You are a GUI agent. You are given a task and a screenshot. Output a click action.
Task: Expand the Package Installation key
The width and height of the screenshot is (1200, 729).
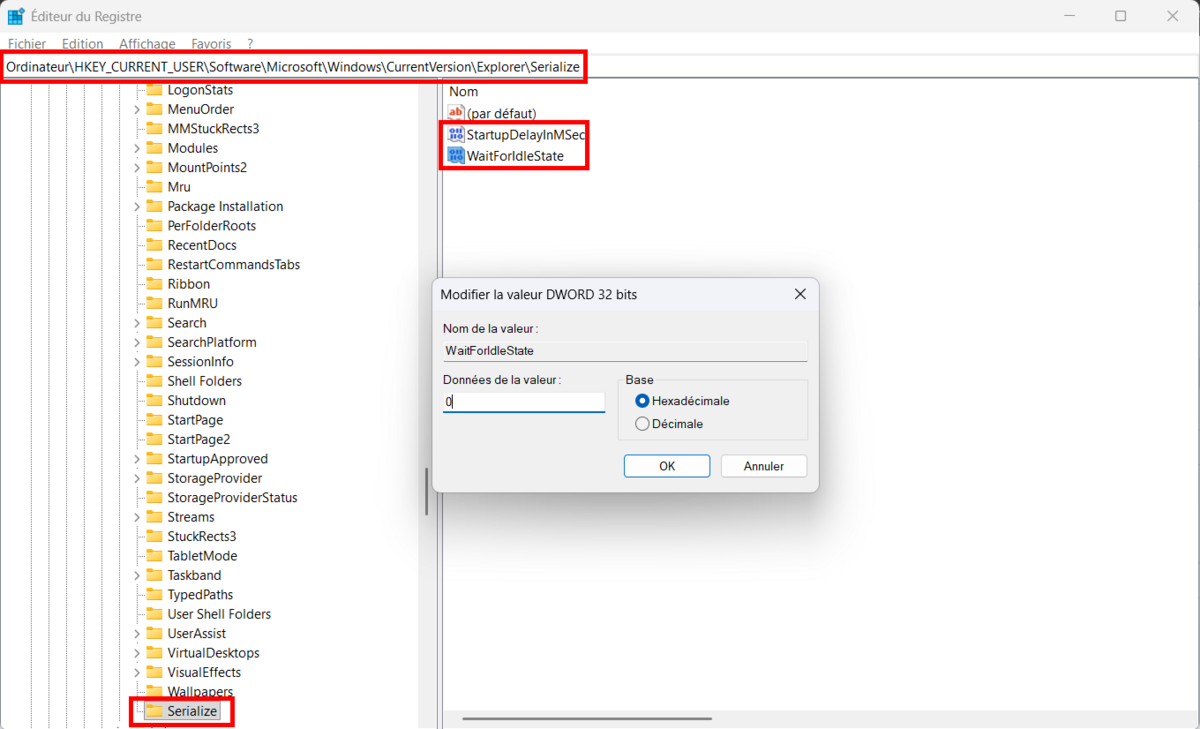[x=137, y=206]
